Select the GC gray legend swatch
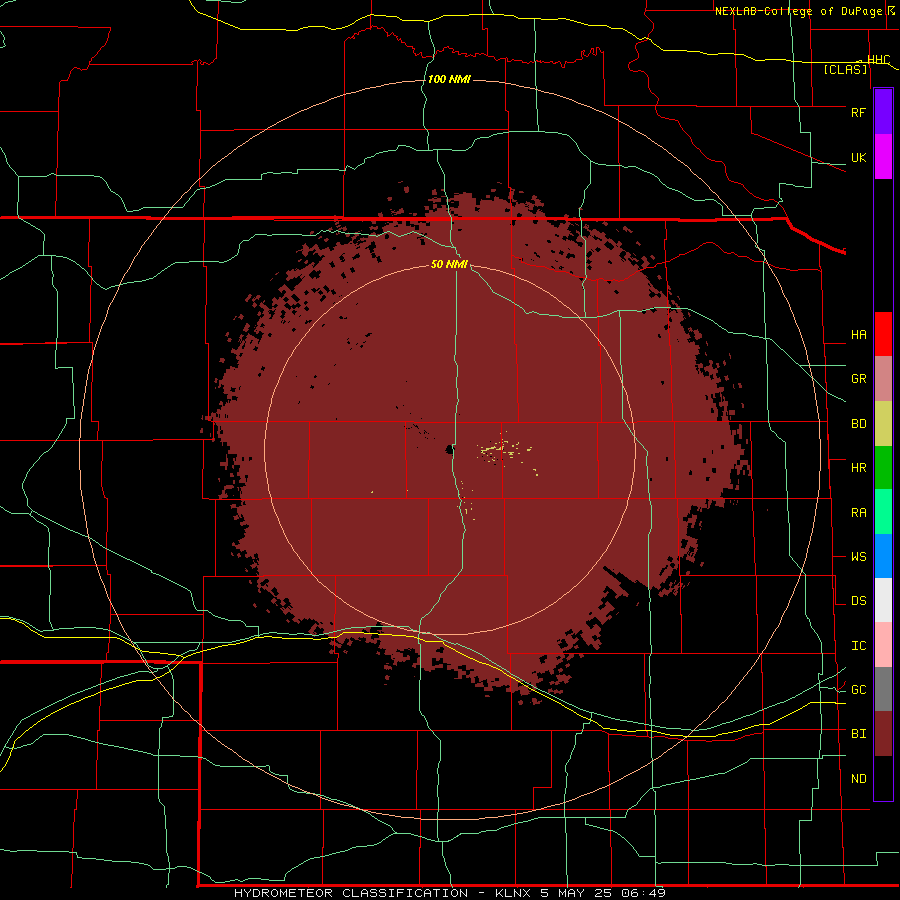The height and width of the screenshot is (900, 900). click(883, 689)
